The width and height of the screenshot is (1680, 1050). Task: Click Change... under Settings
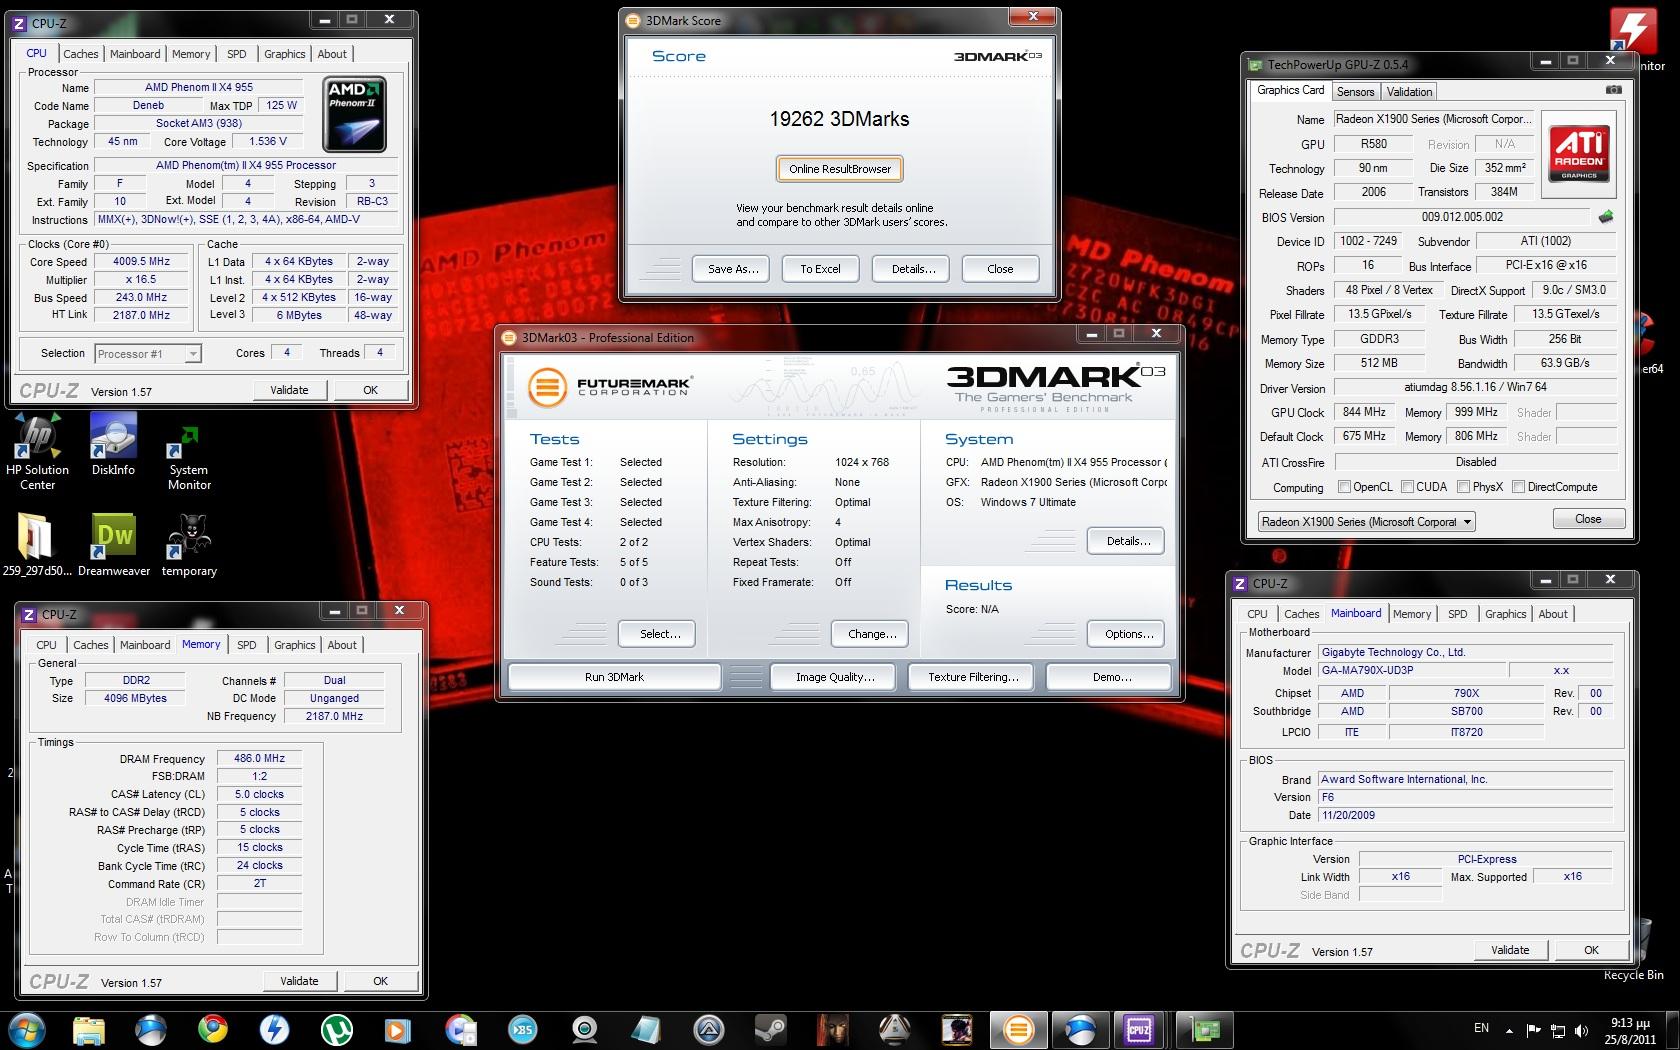872,634
